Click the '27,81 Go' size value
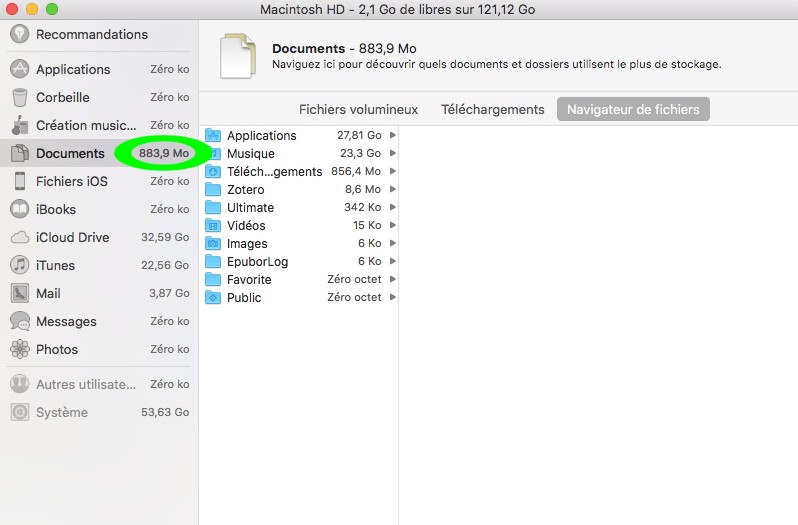 pos(359,135)
